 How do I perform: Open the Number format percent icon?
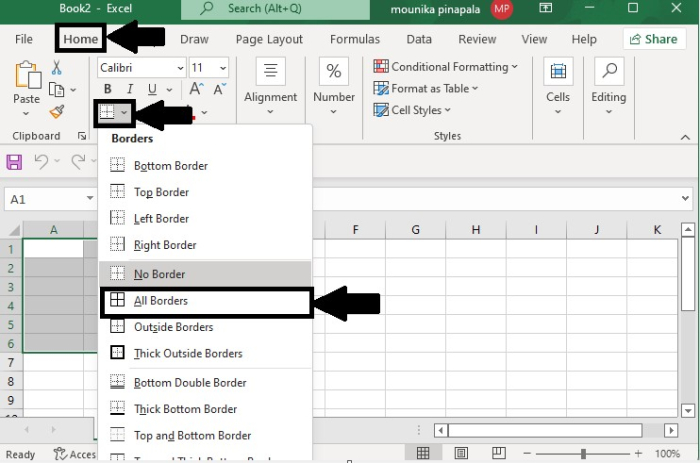334,71
